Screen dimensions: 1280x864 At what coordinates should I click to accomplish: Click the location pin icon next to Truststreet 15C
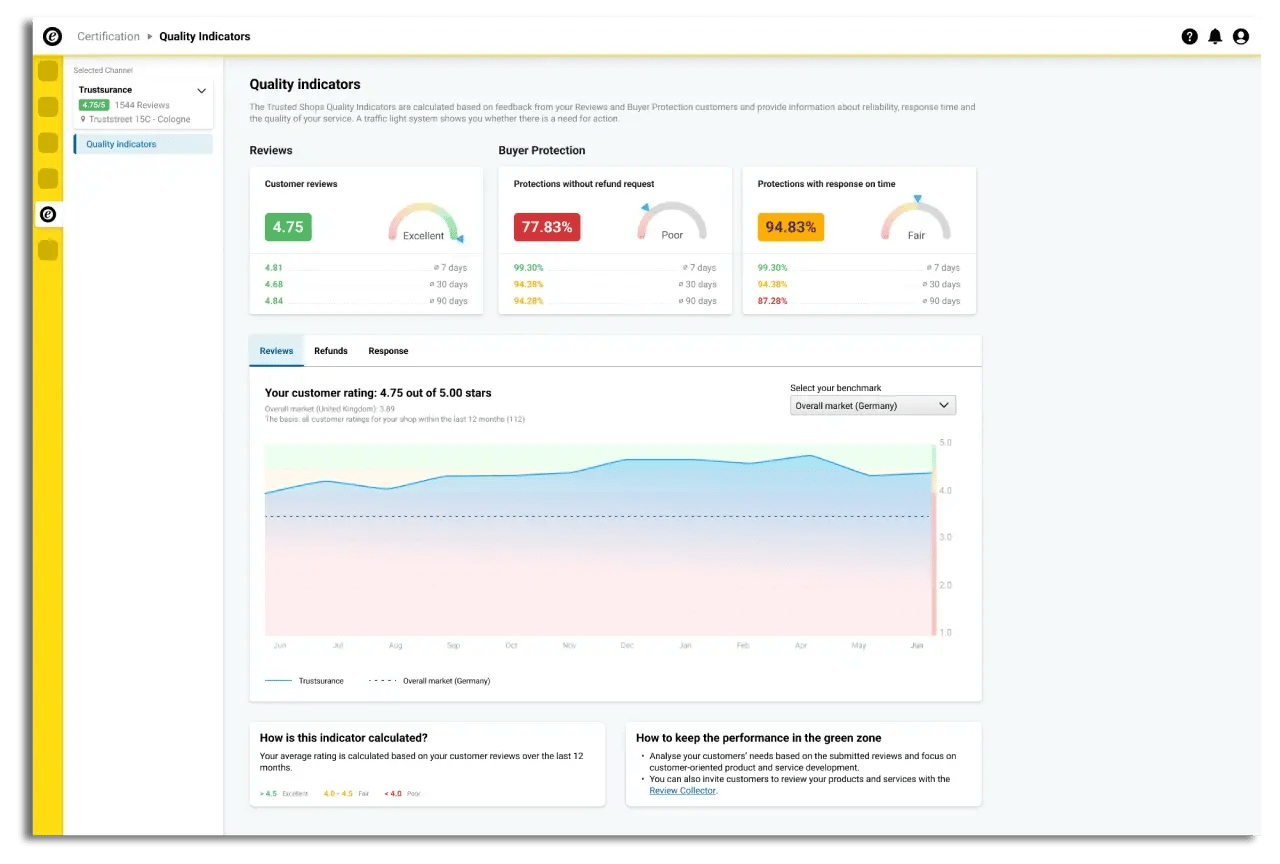click(x=82, y=119)
